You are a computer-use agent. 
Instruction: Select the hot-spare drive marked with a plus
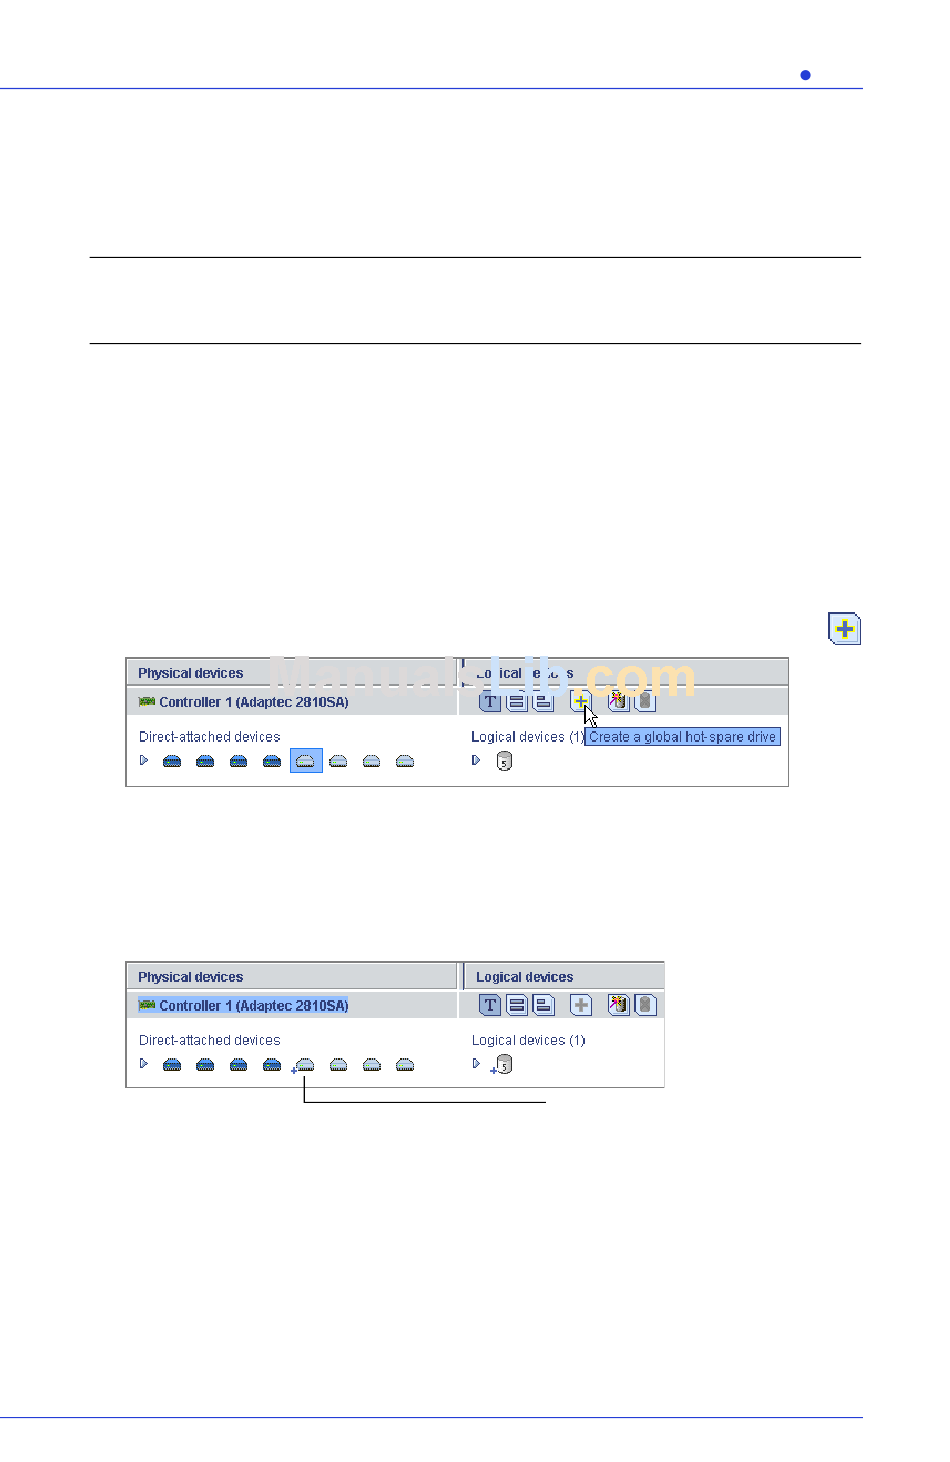click(304, 1066)
